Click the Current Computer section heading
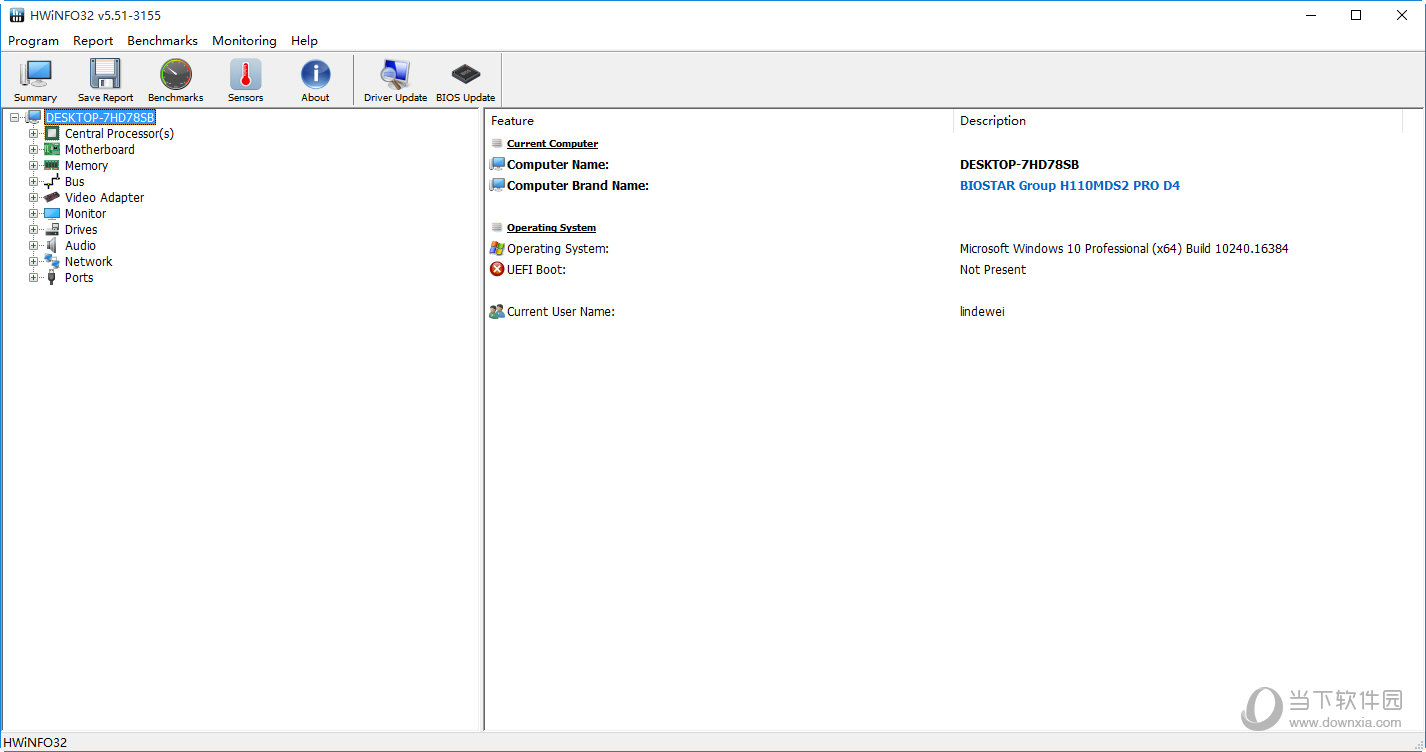1426x752 pixels. (x=552, y=143)
